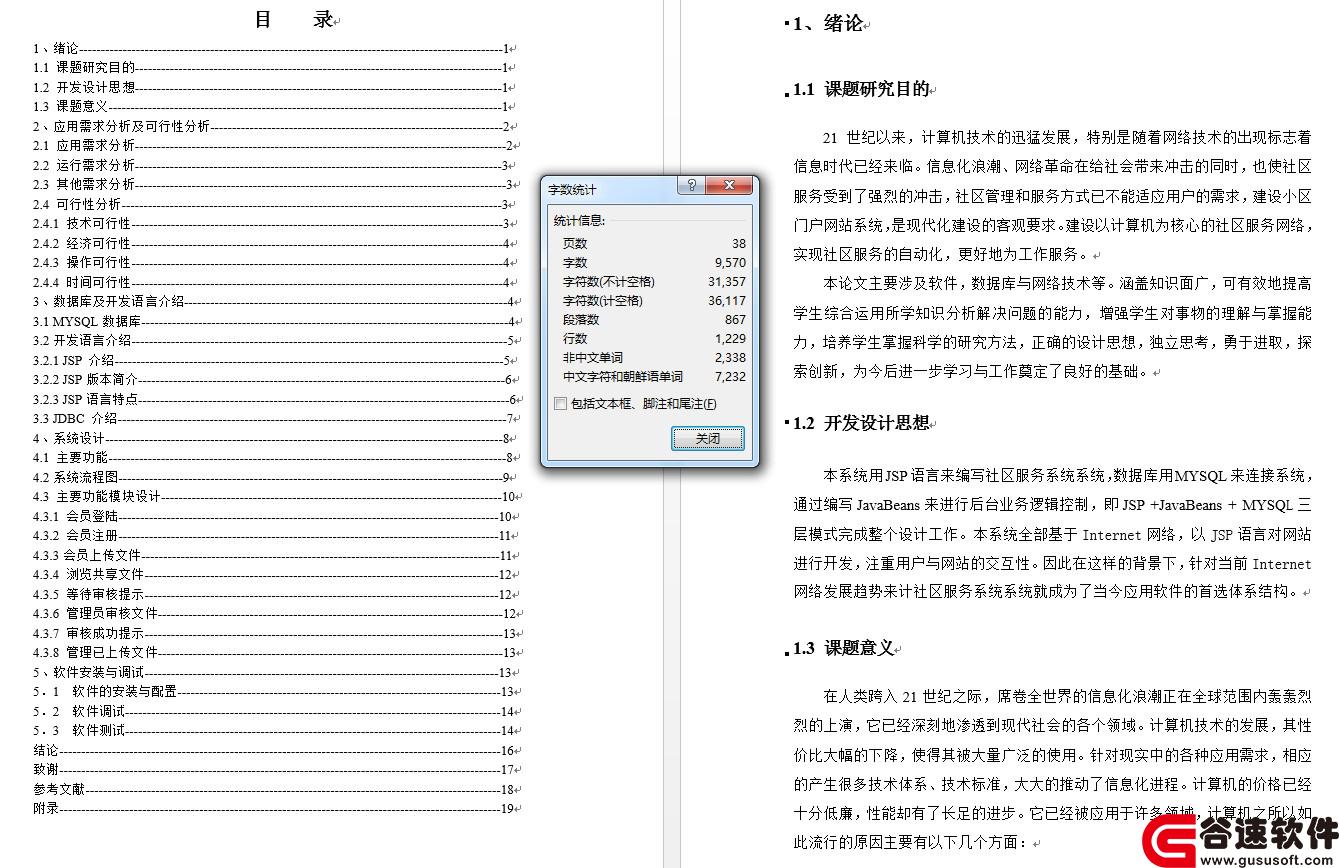The image size is (1339, 868).
Task: Open TOC entry 附录
Action: coord(277,809)
